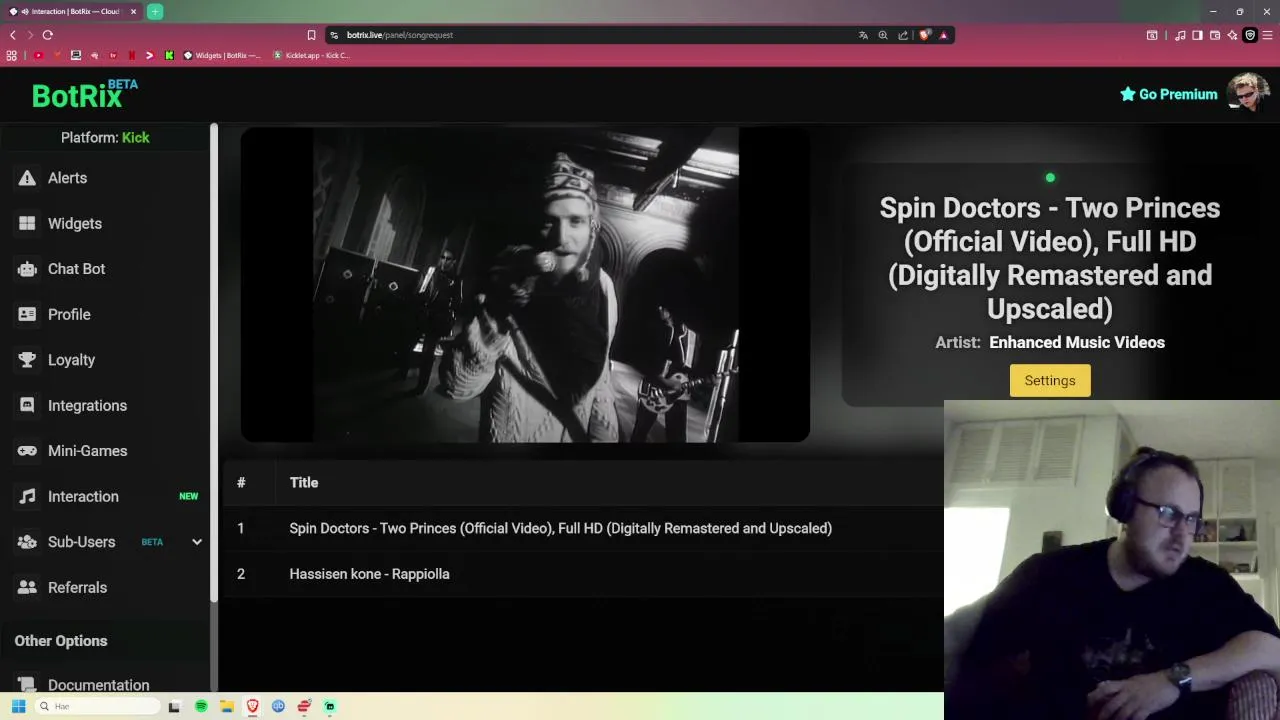Open the user avatar in header
Screen dimensions: 1280x720
[1248, 93]
